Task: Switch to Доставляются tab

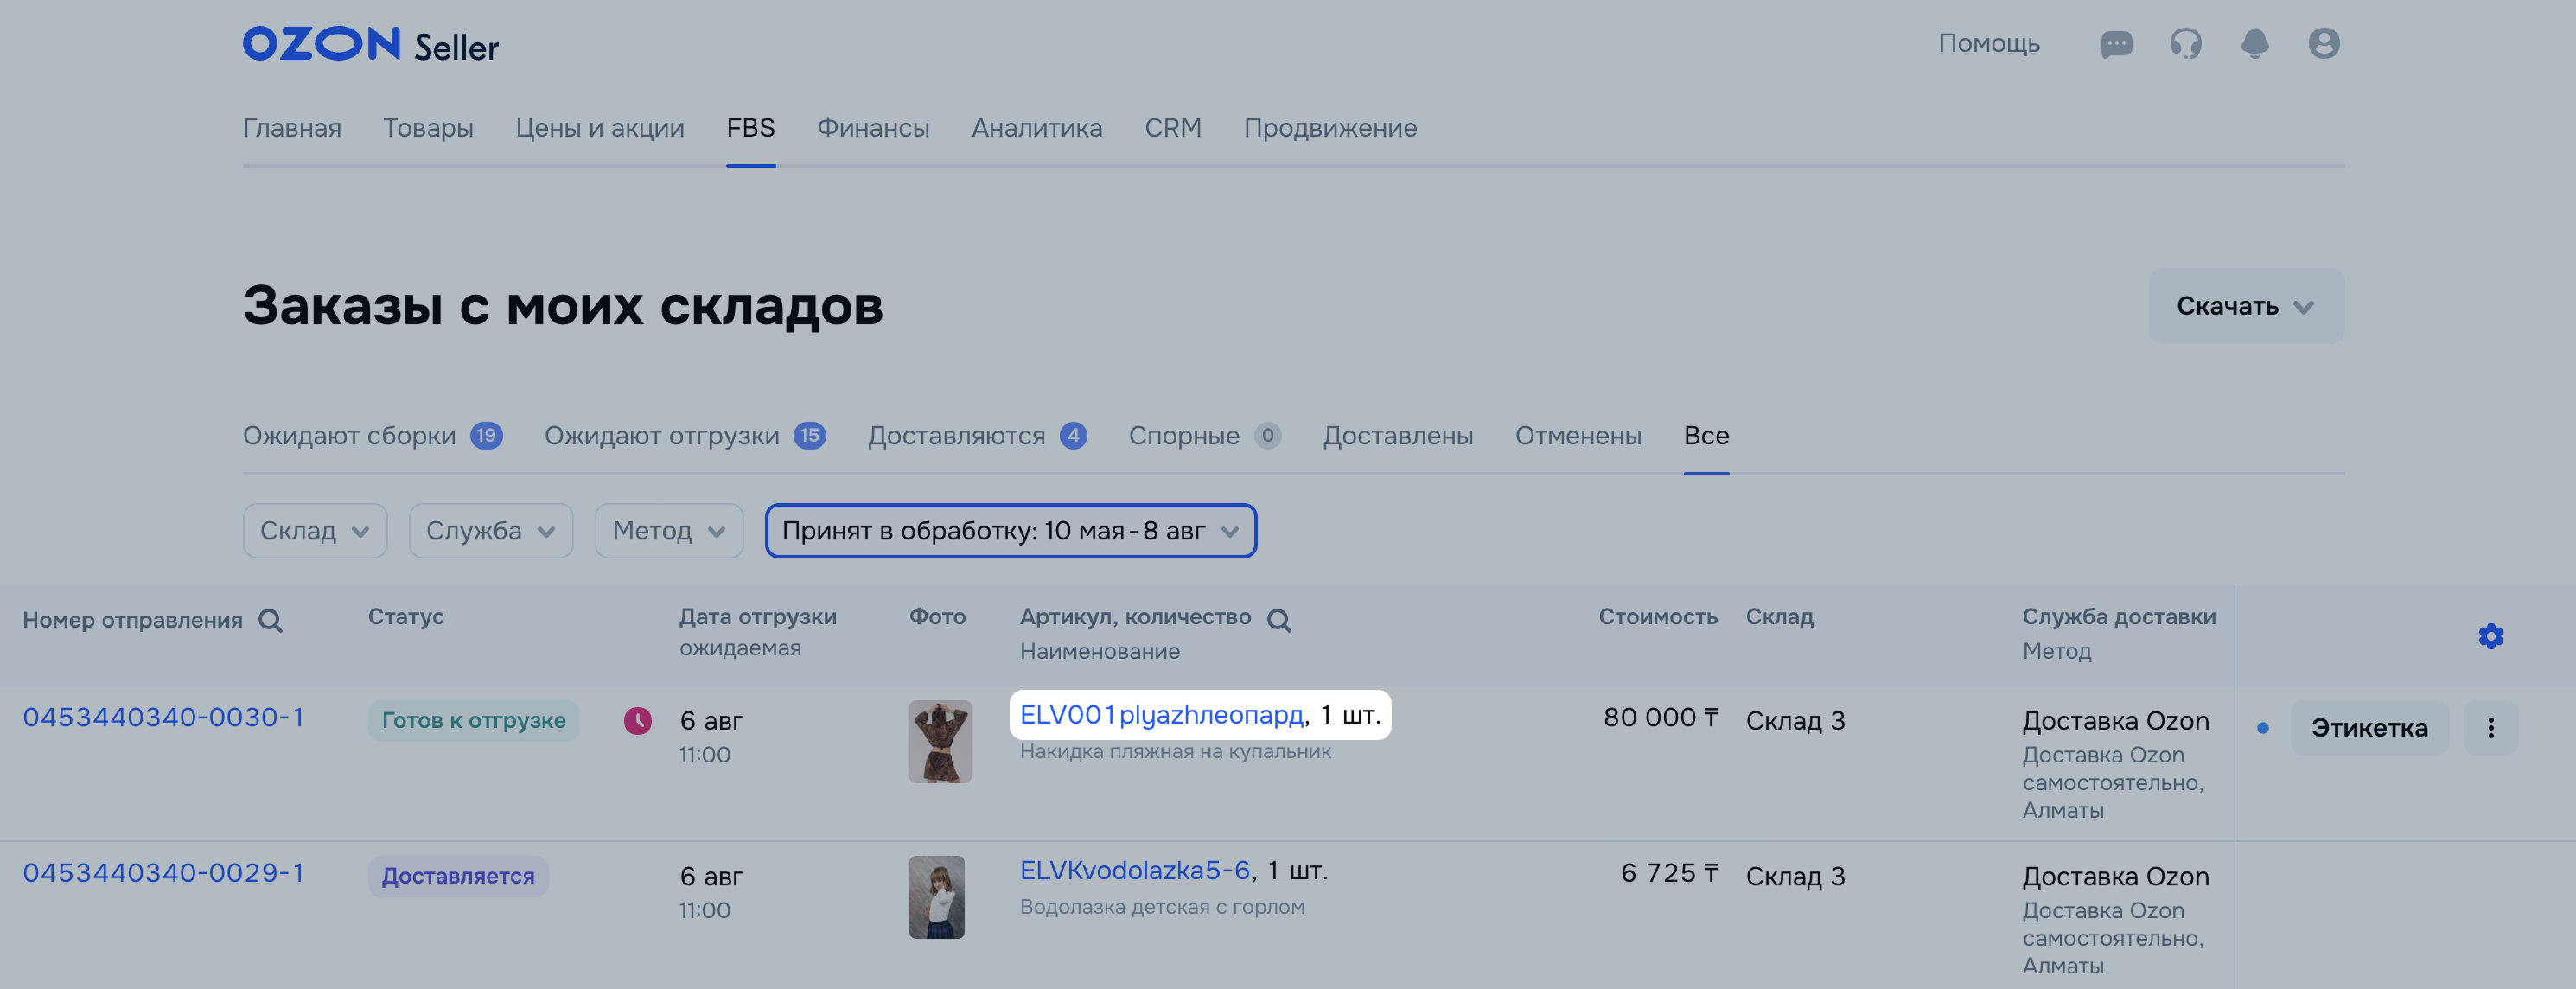Action: (x=977, y=436)
